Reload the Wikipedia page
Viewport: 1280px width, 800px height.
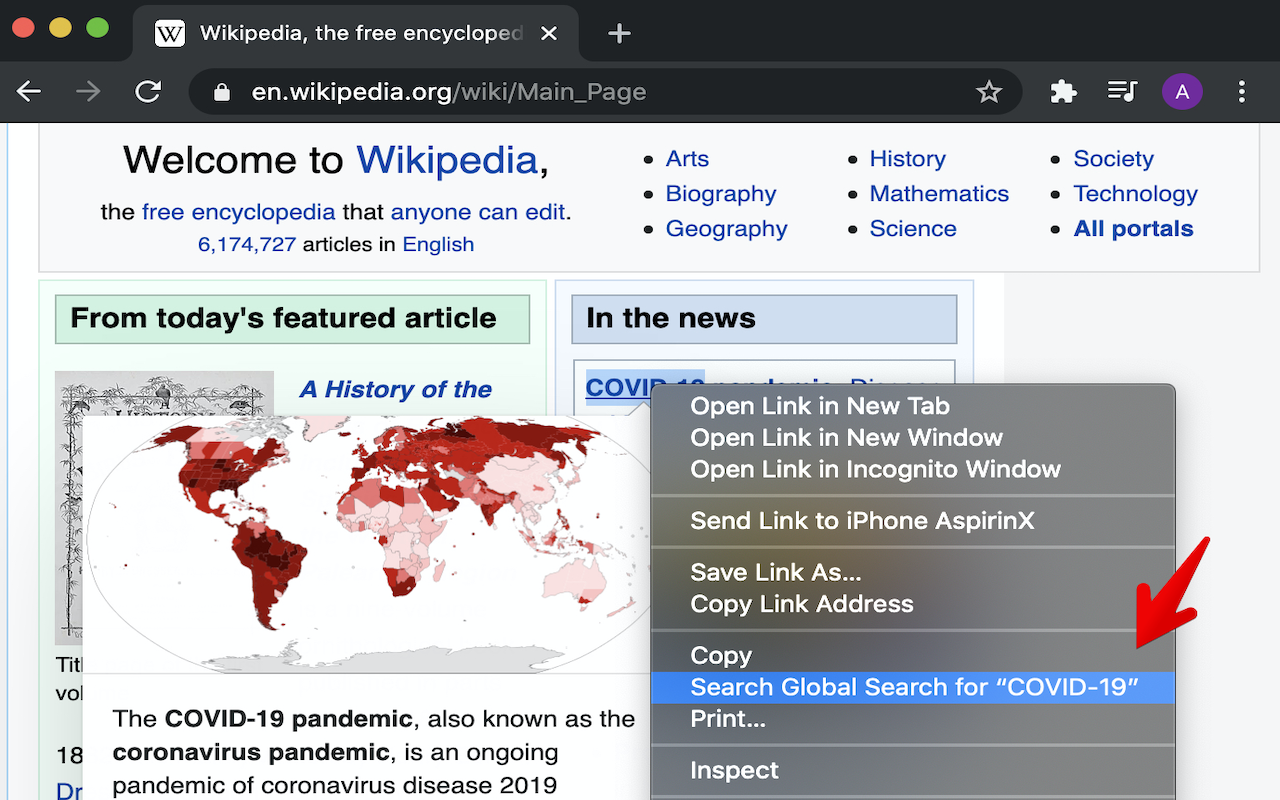pos(148,92)
